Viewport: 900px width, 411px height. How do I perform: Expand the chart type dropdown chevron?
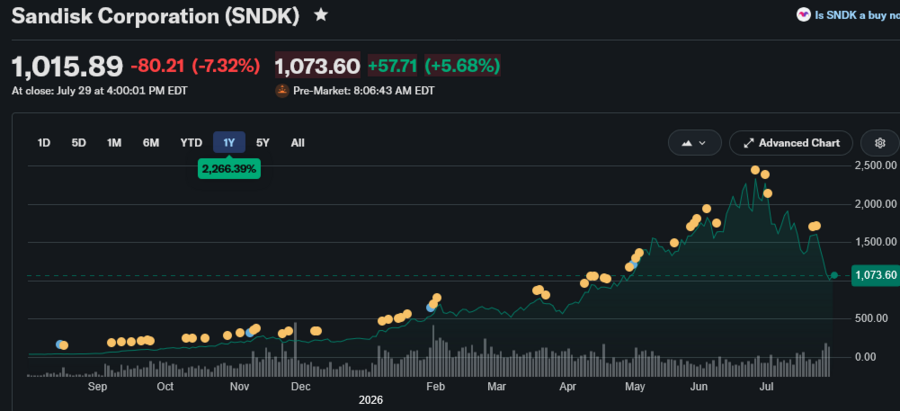click(x=702, y=143)
